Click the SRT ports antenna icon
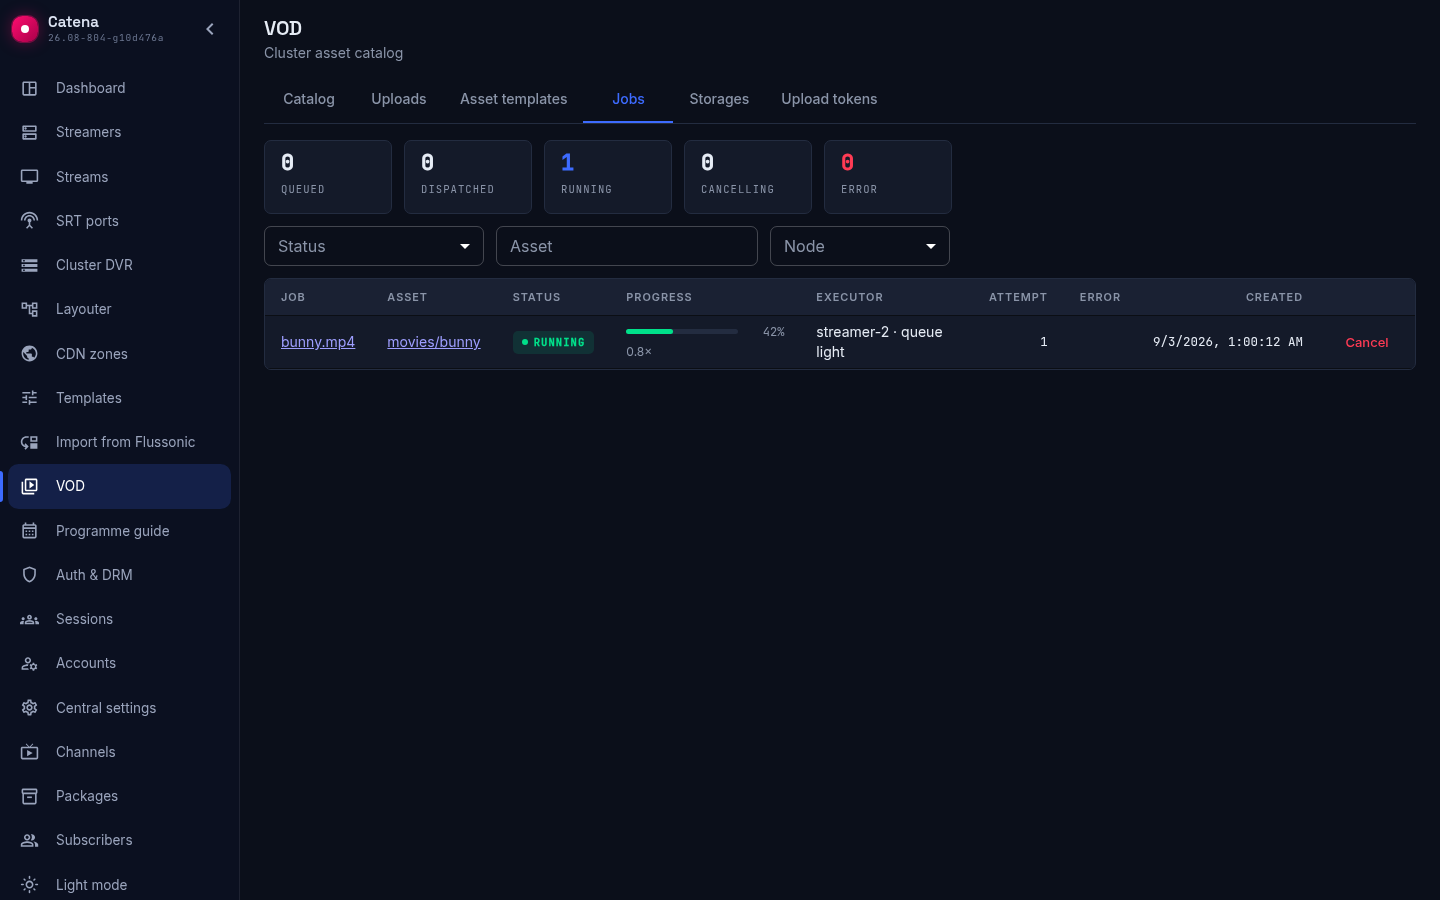Screen dimensions: 1440x900 pyautogui.click(x=30, y=221)
